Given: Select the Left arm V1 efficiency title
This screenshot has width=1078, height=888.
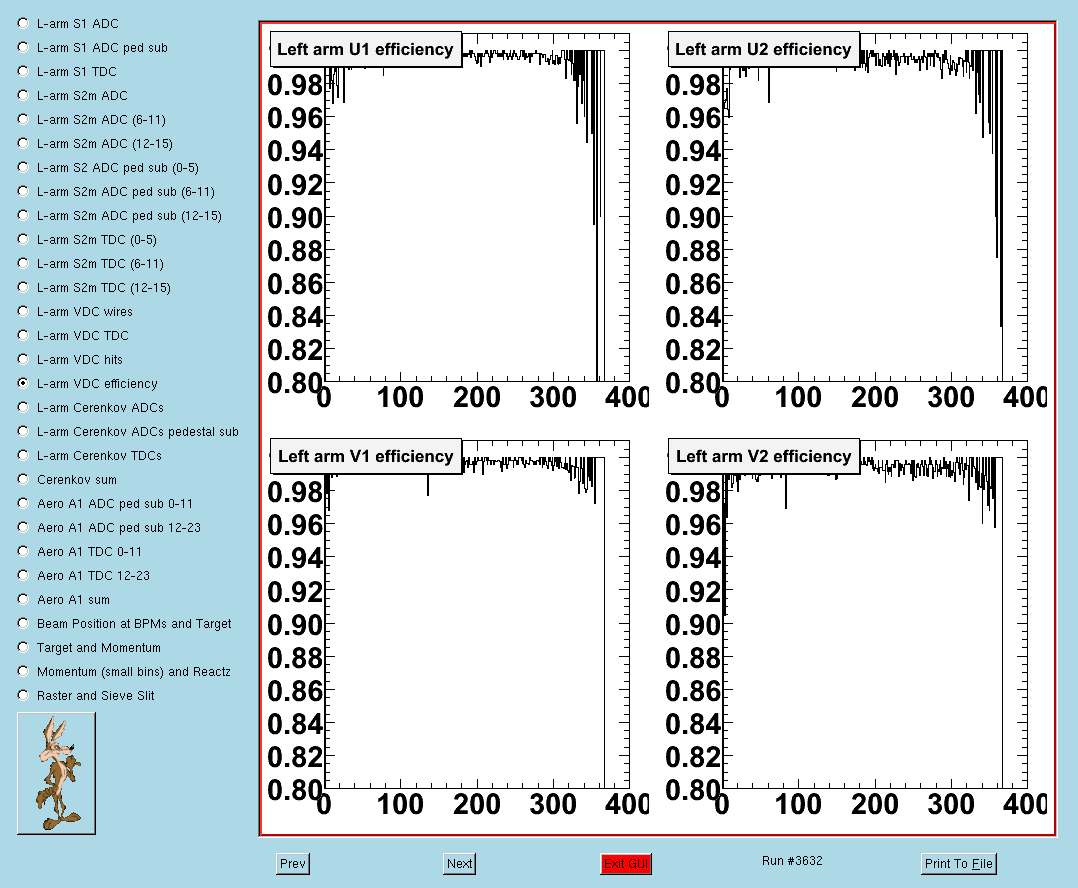Looking at the screenshot, I should click(x=365, y=456).
